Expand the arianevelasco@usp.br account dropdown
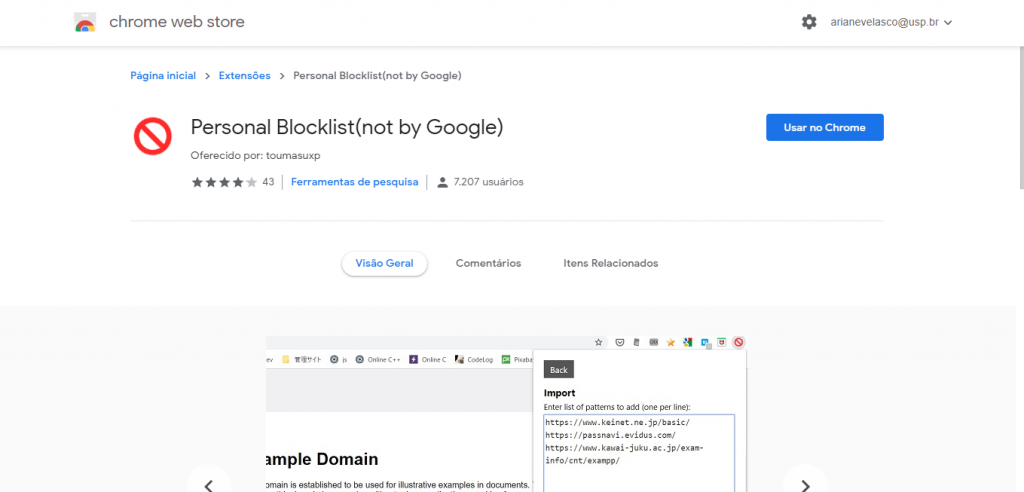This screenshot has height=492, width=1024. coord(891,22)
